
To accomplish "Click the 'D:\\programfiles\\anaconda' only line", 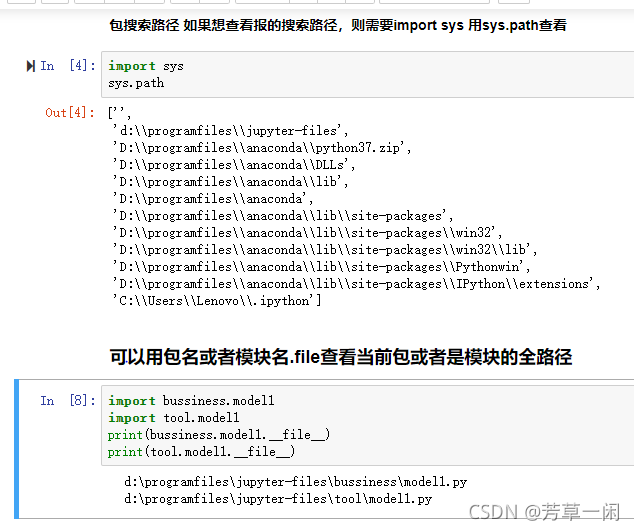I will 213,198.
